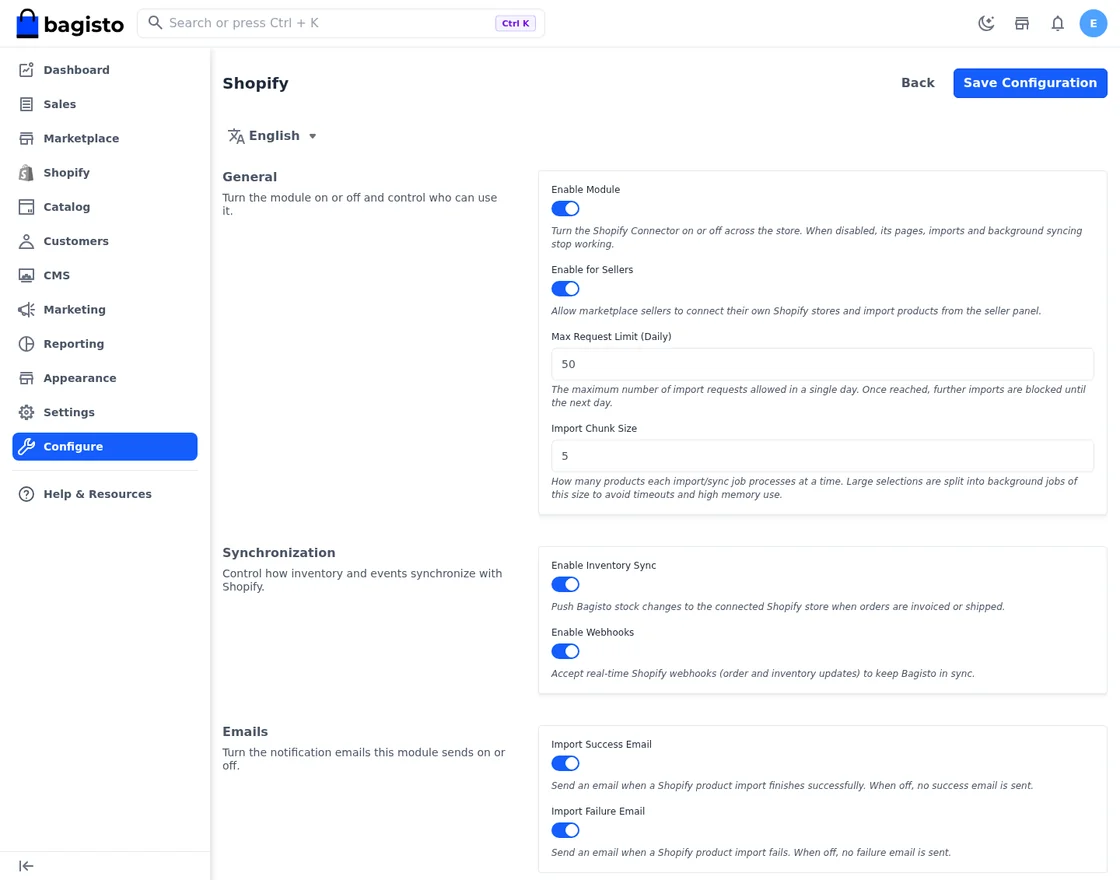This screenshot has width=1120, height=880.
Task: Click the Marketing megaphone icon
Action: [x=26, y=310]
